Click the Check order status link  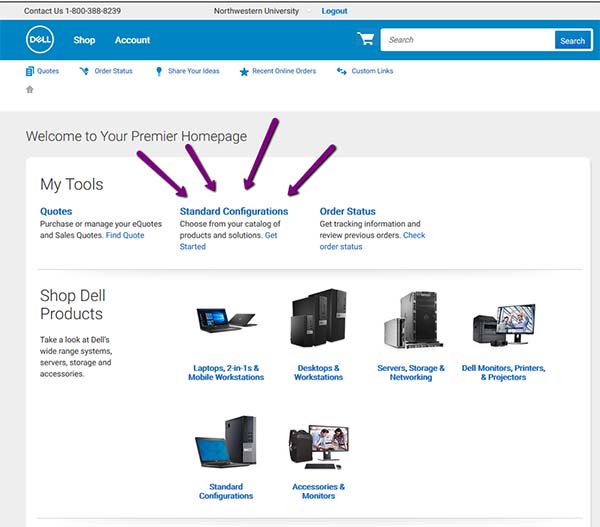[x=372, y=241]
